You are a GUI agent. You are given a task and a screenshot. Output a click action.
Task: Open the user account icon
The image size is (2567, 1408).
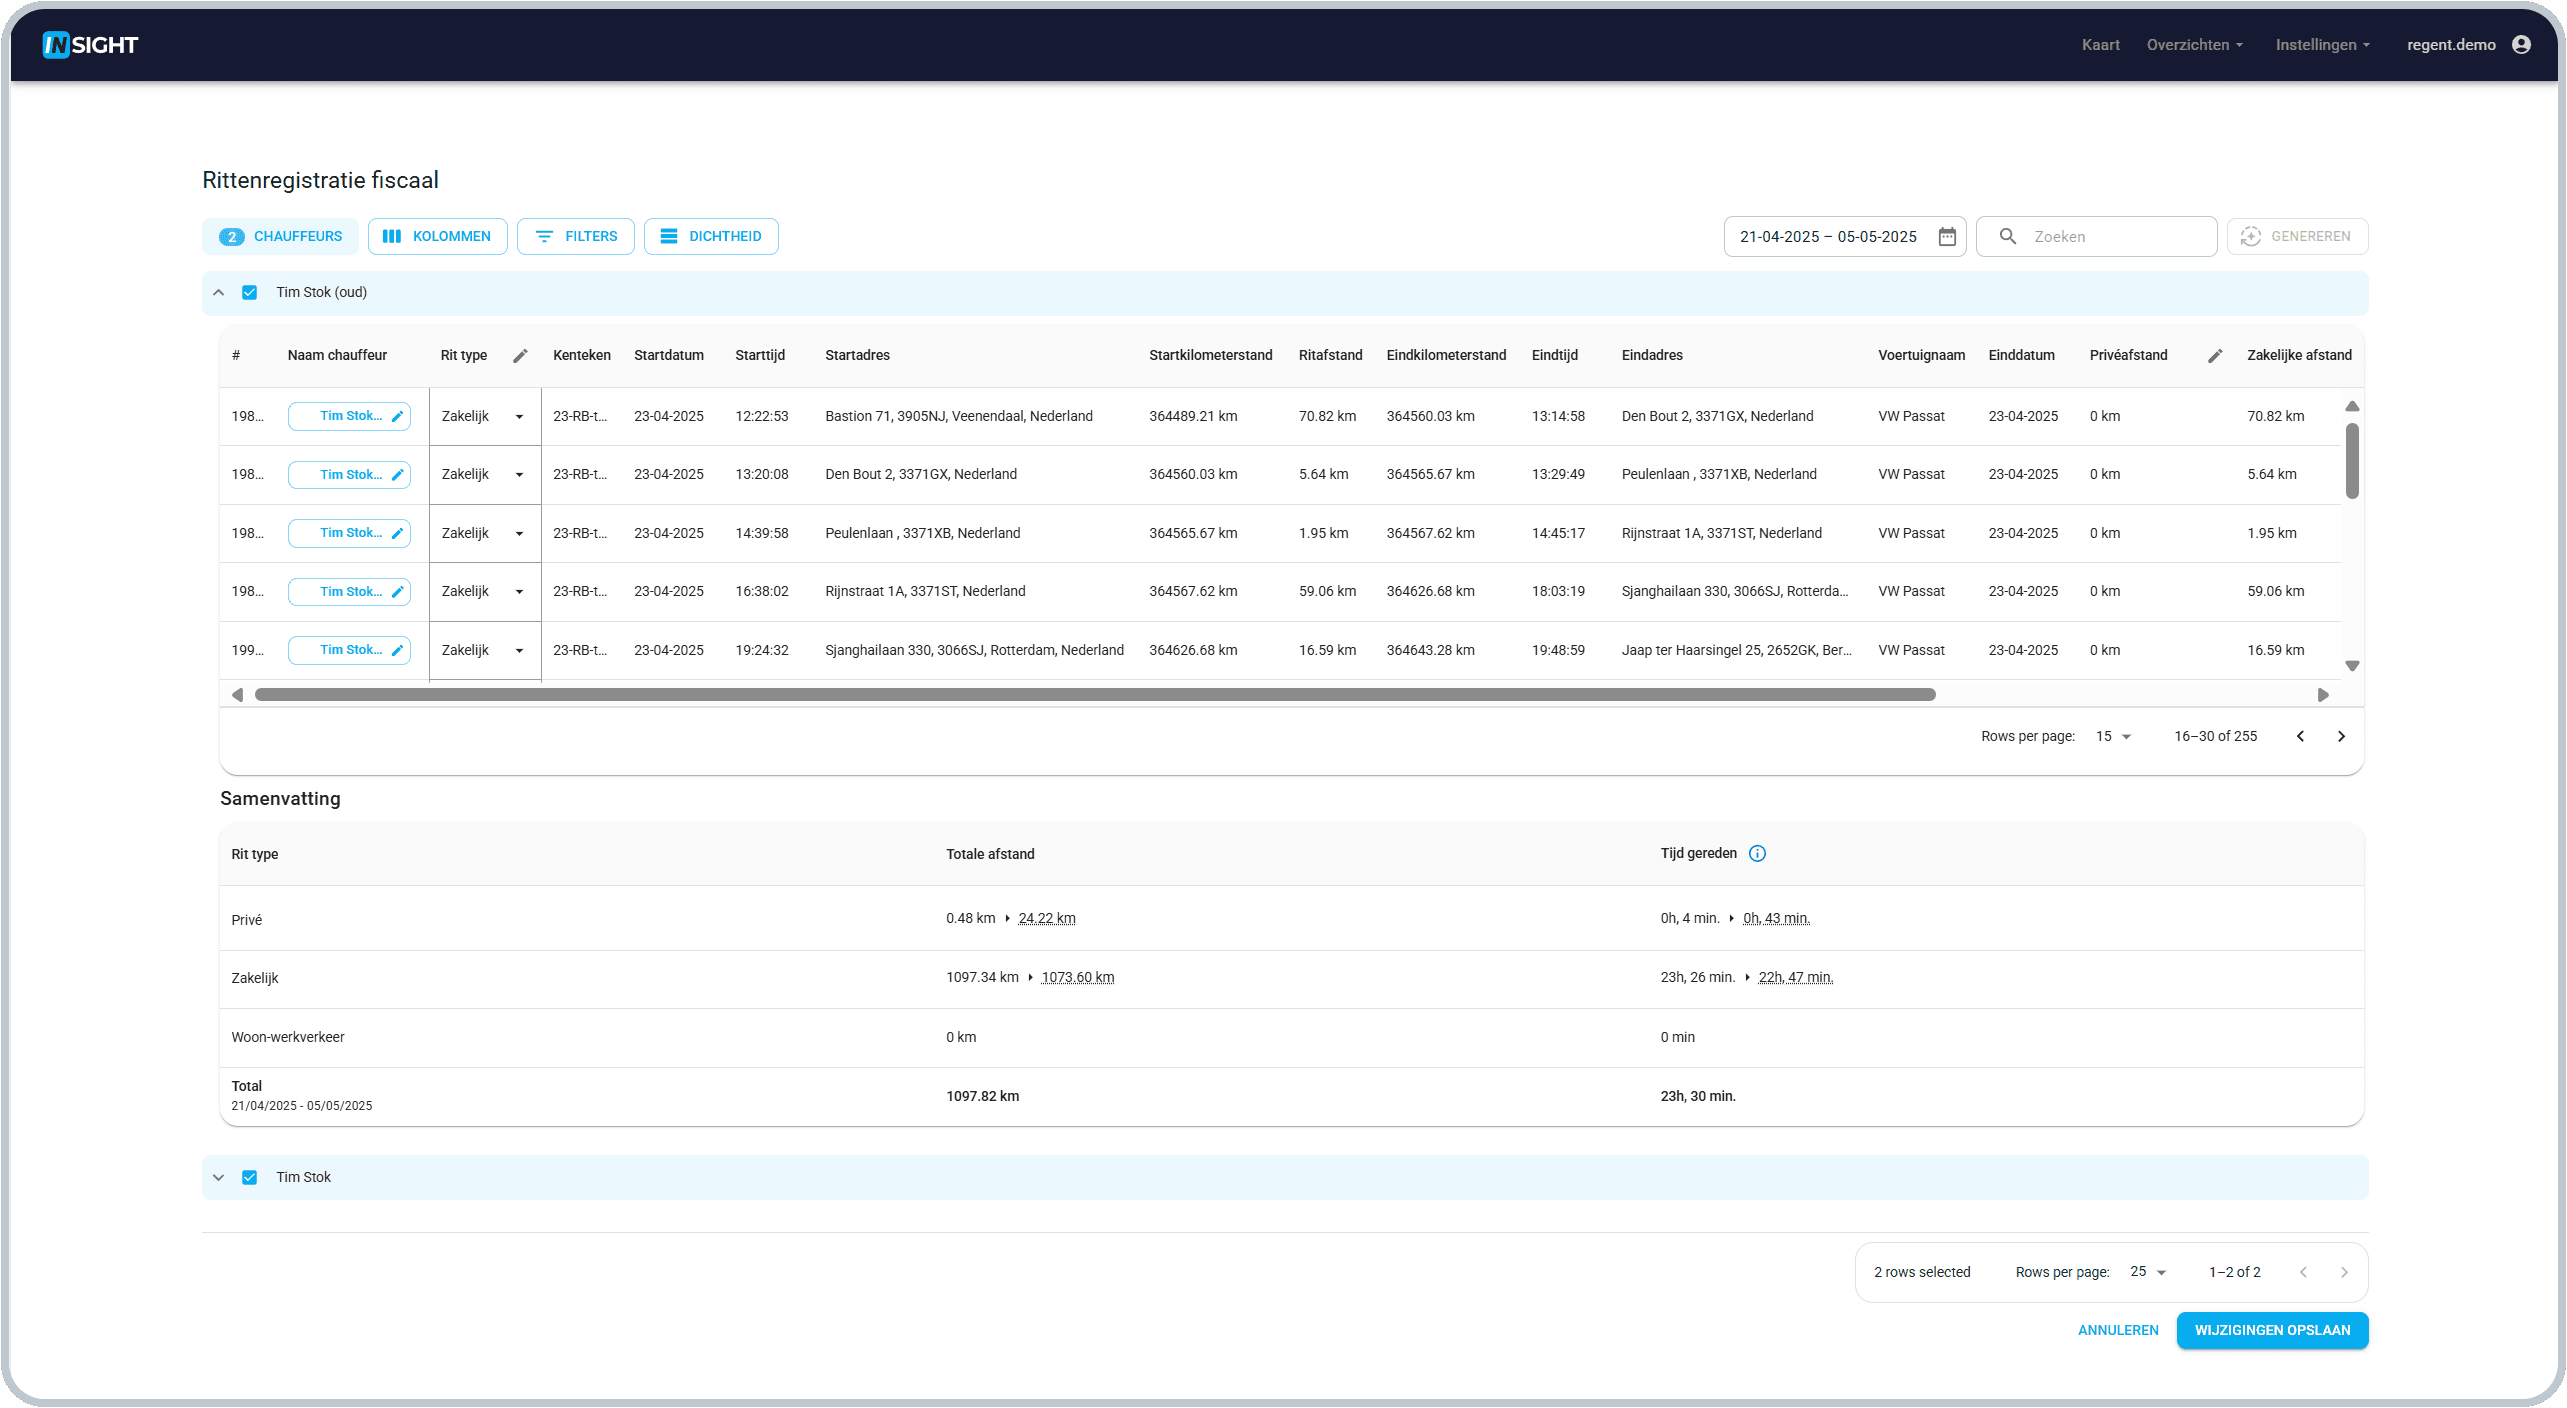2521,45
